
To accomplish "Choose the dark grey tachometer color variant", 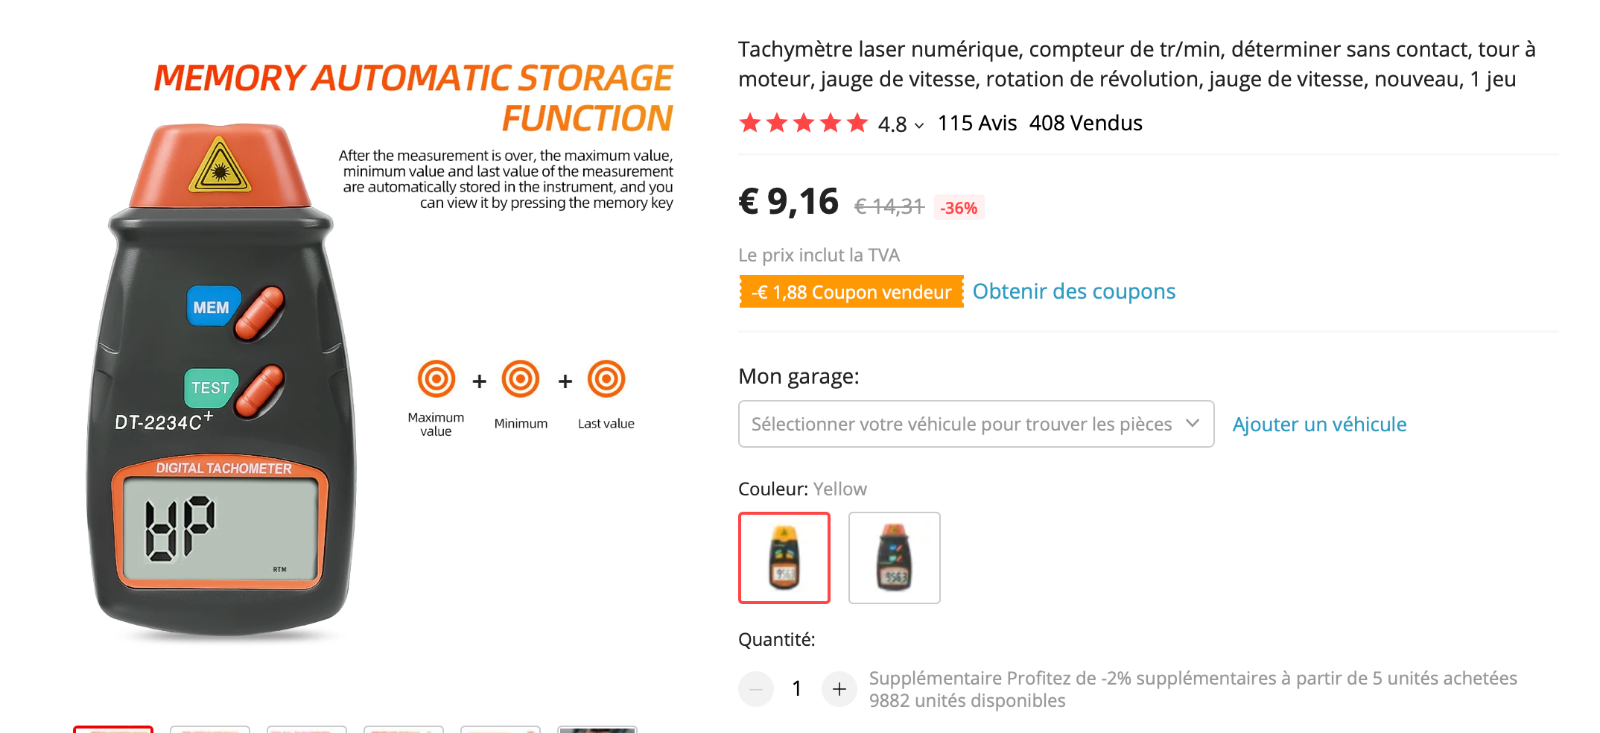I will click(894, 558).
